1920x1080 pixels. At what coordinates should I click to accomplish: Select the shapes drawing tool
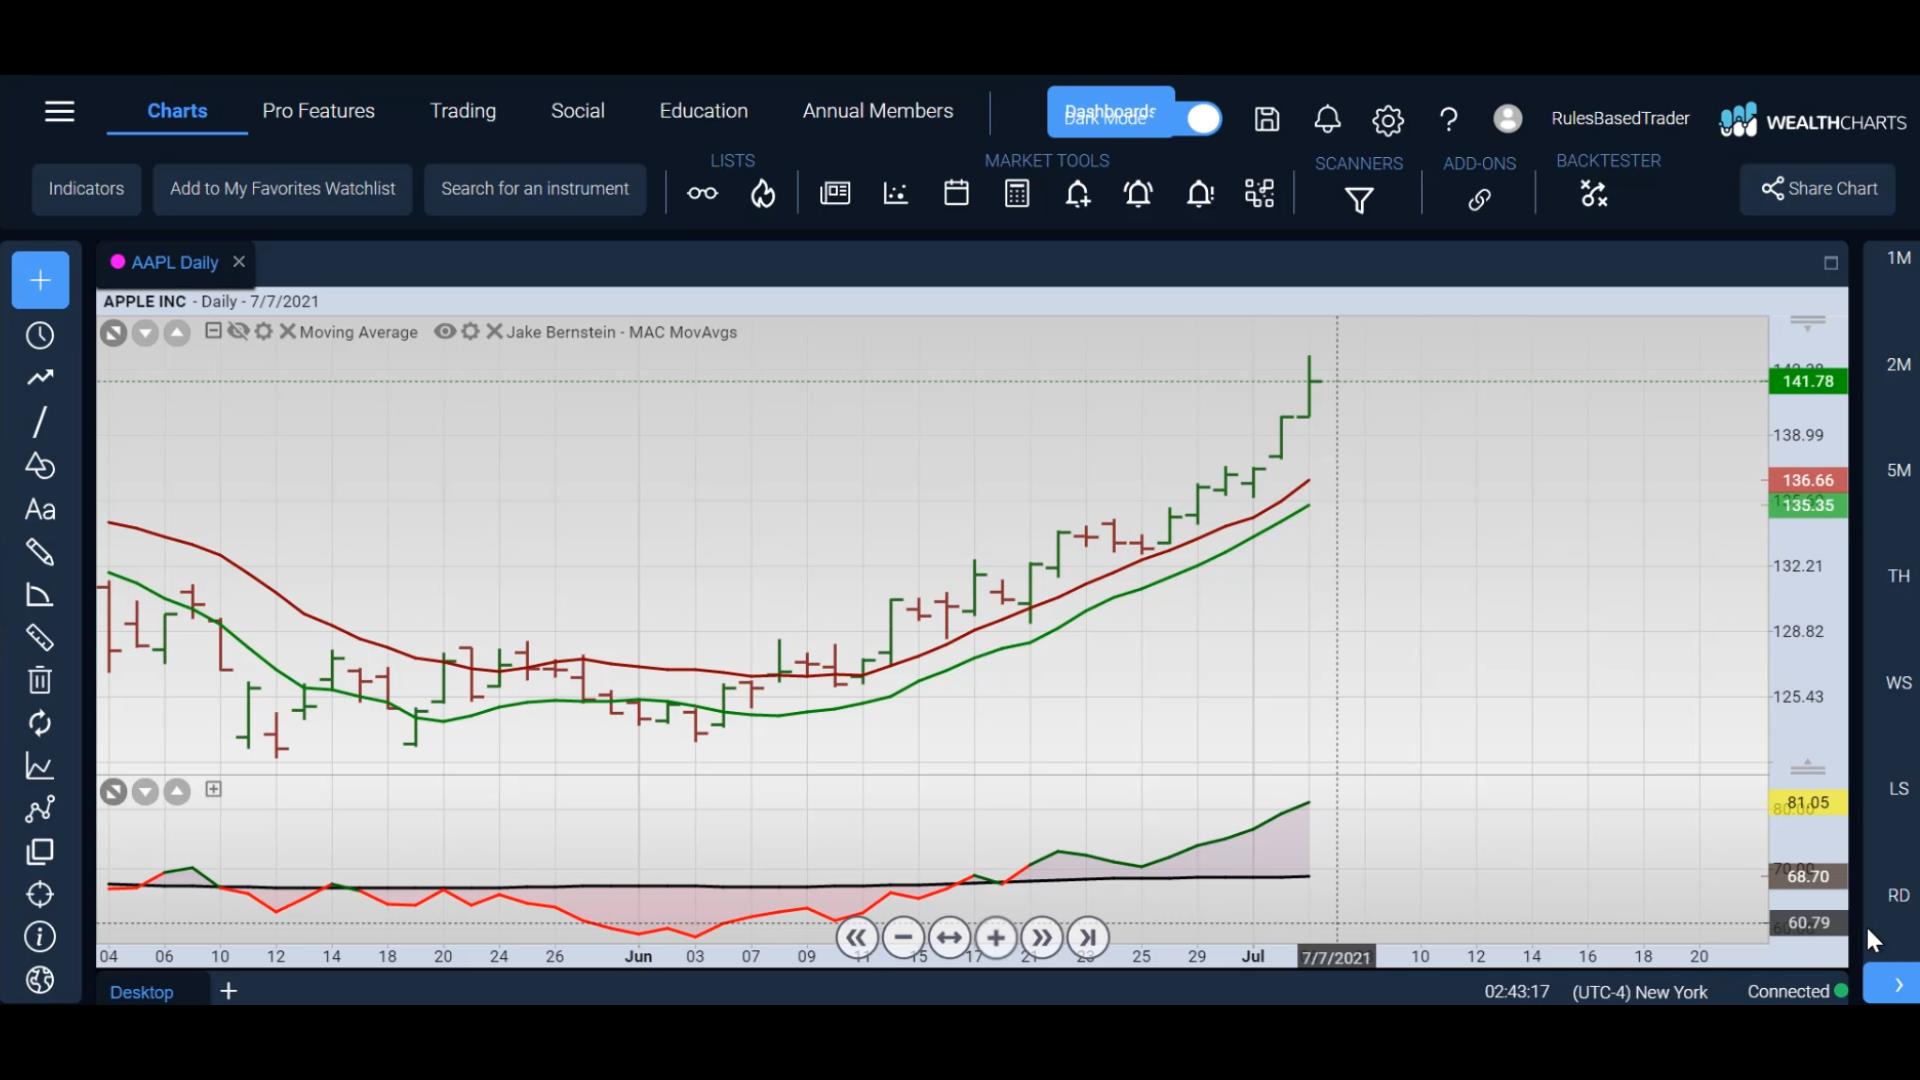(40, 466)
